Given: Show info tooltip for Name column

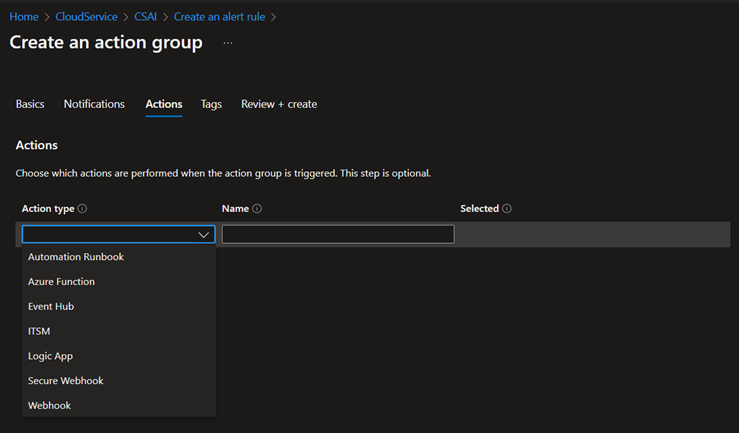Looking at the screenshot, I should [257, 208].
